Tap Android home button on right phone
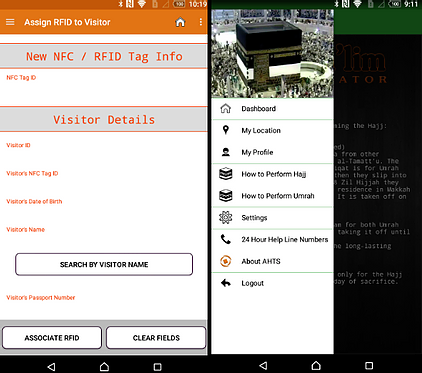 tap(316, 365)
